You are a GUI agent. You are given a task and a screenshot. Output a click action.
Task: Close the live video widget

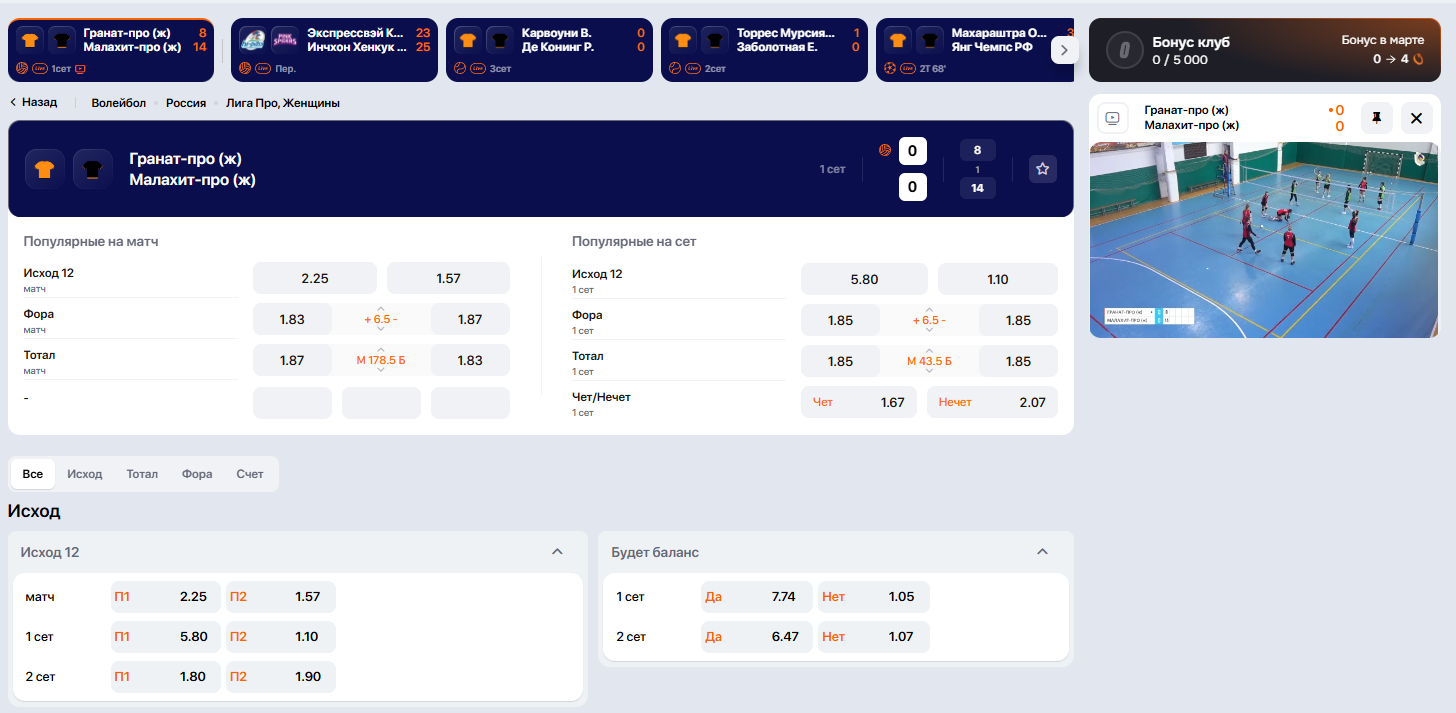[1416, 118]
